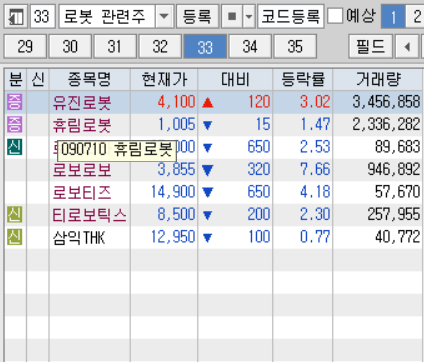Click the down arrow on 로보티즈 row

tap(207, 193)
